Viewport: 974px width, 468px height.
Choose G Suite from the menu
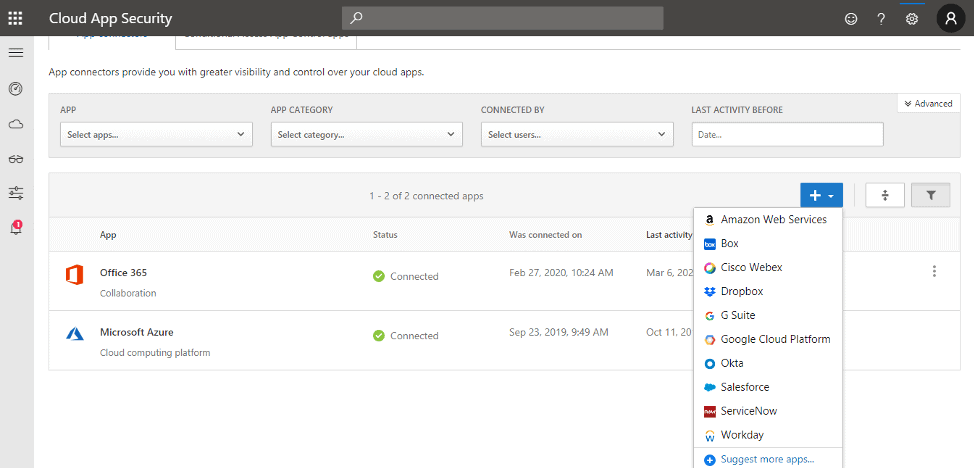[x=768, y=315]
